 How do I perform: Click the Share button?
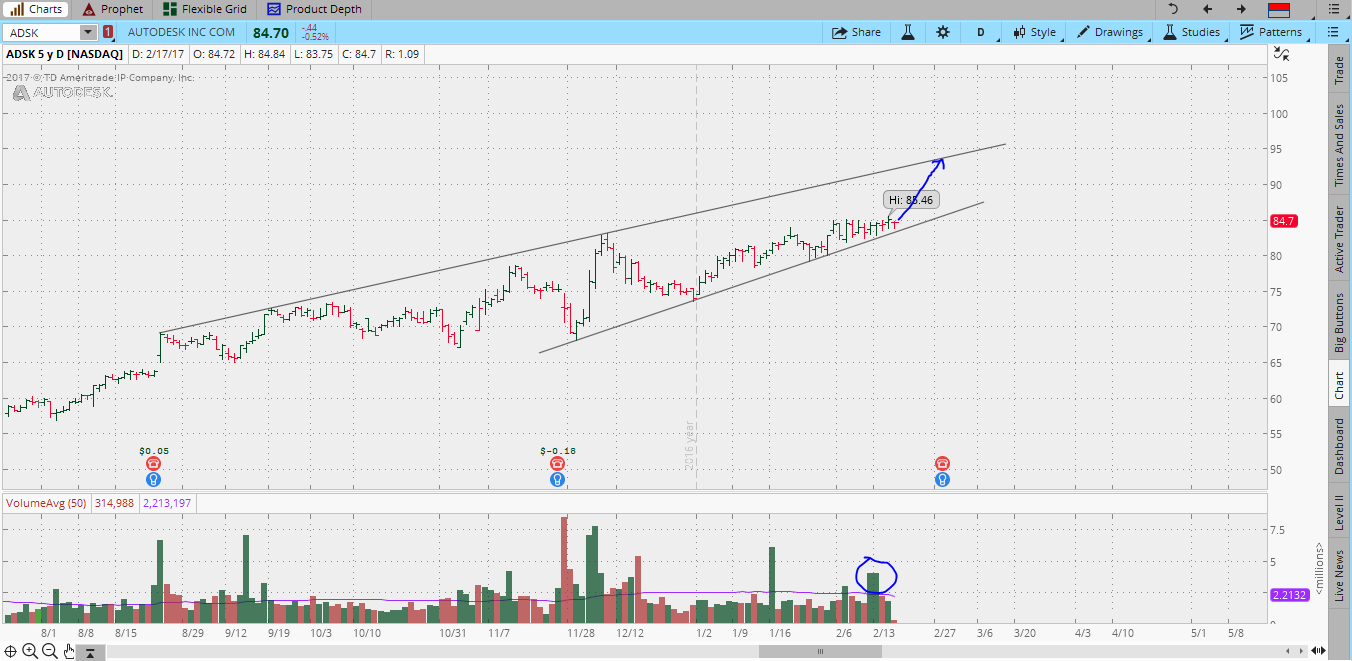(x=857, y=32)
